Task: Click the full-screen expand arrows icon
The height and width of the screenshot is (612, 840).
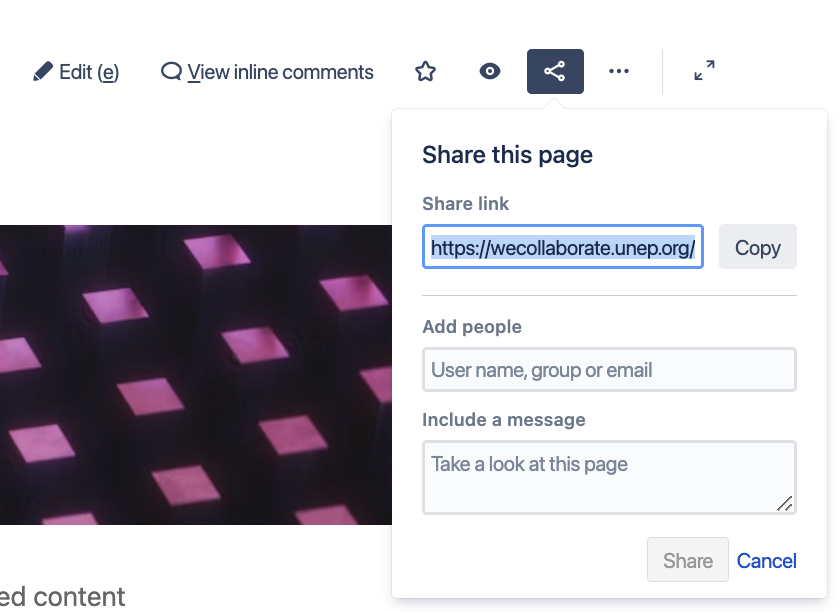Action: (704, 70)
